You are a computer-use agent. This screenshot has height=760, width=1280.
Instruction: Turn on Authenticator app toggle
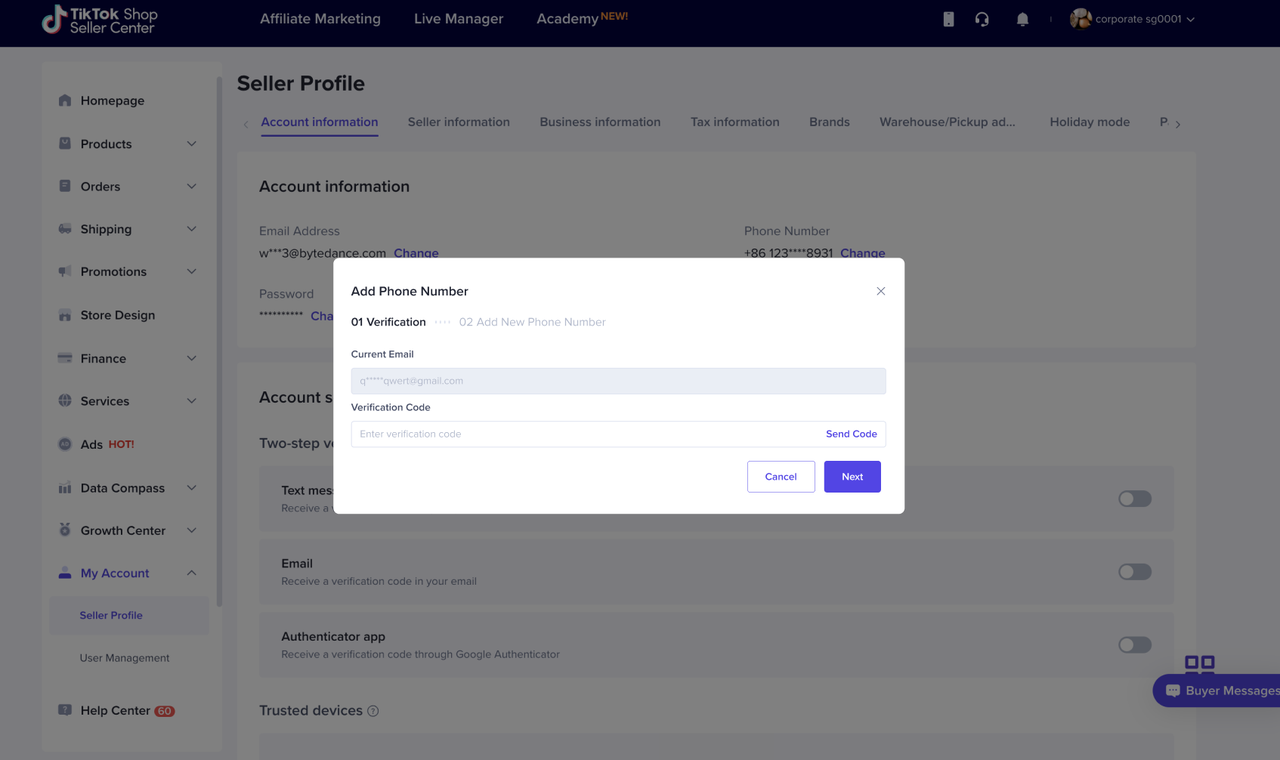[x=1134, y=645]
